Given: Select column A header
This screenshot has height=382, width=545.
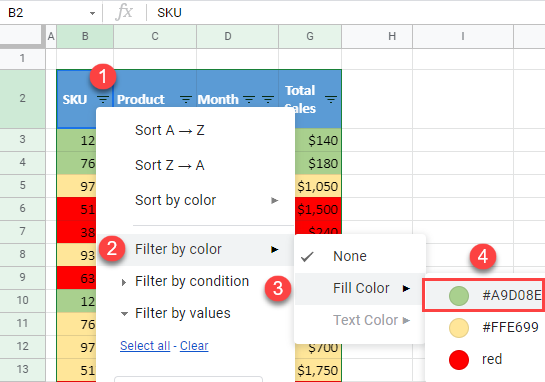Looking at the screenshot, I should (51, 36).
